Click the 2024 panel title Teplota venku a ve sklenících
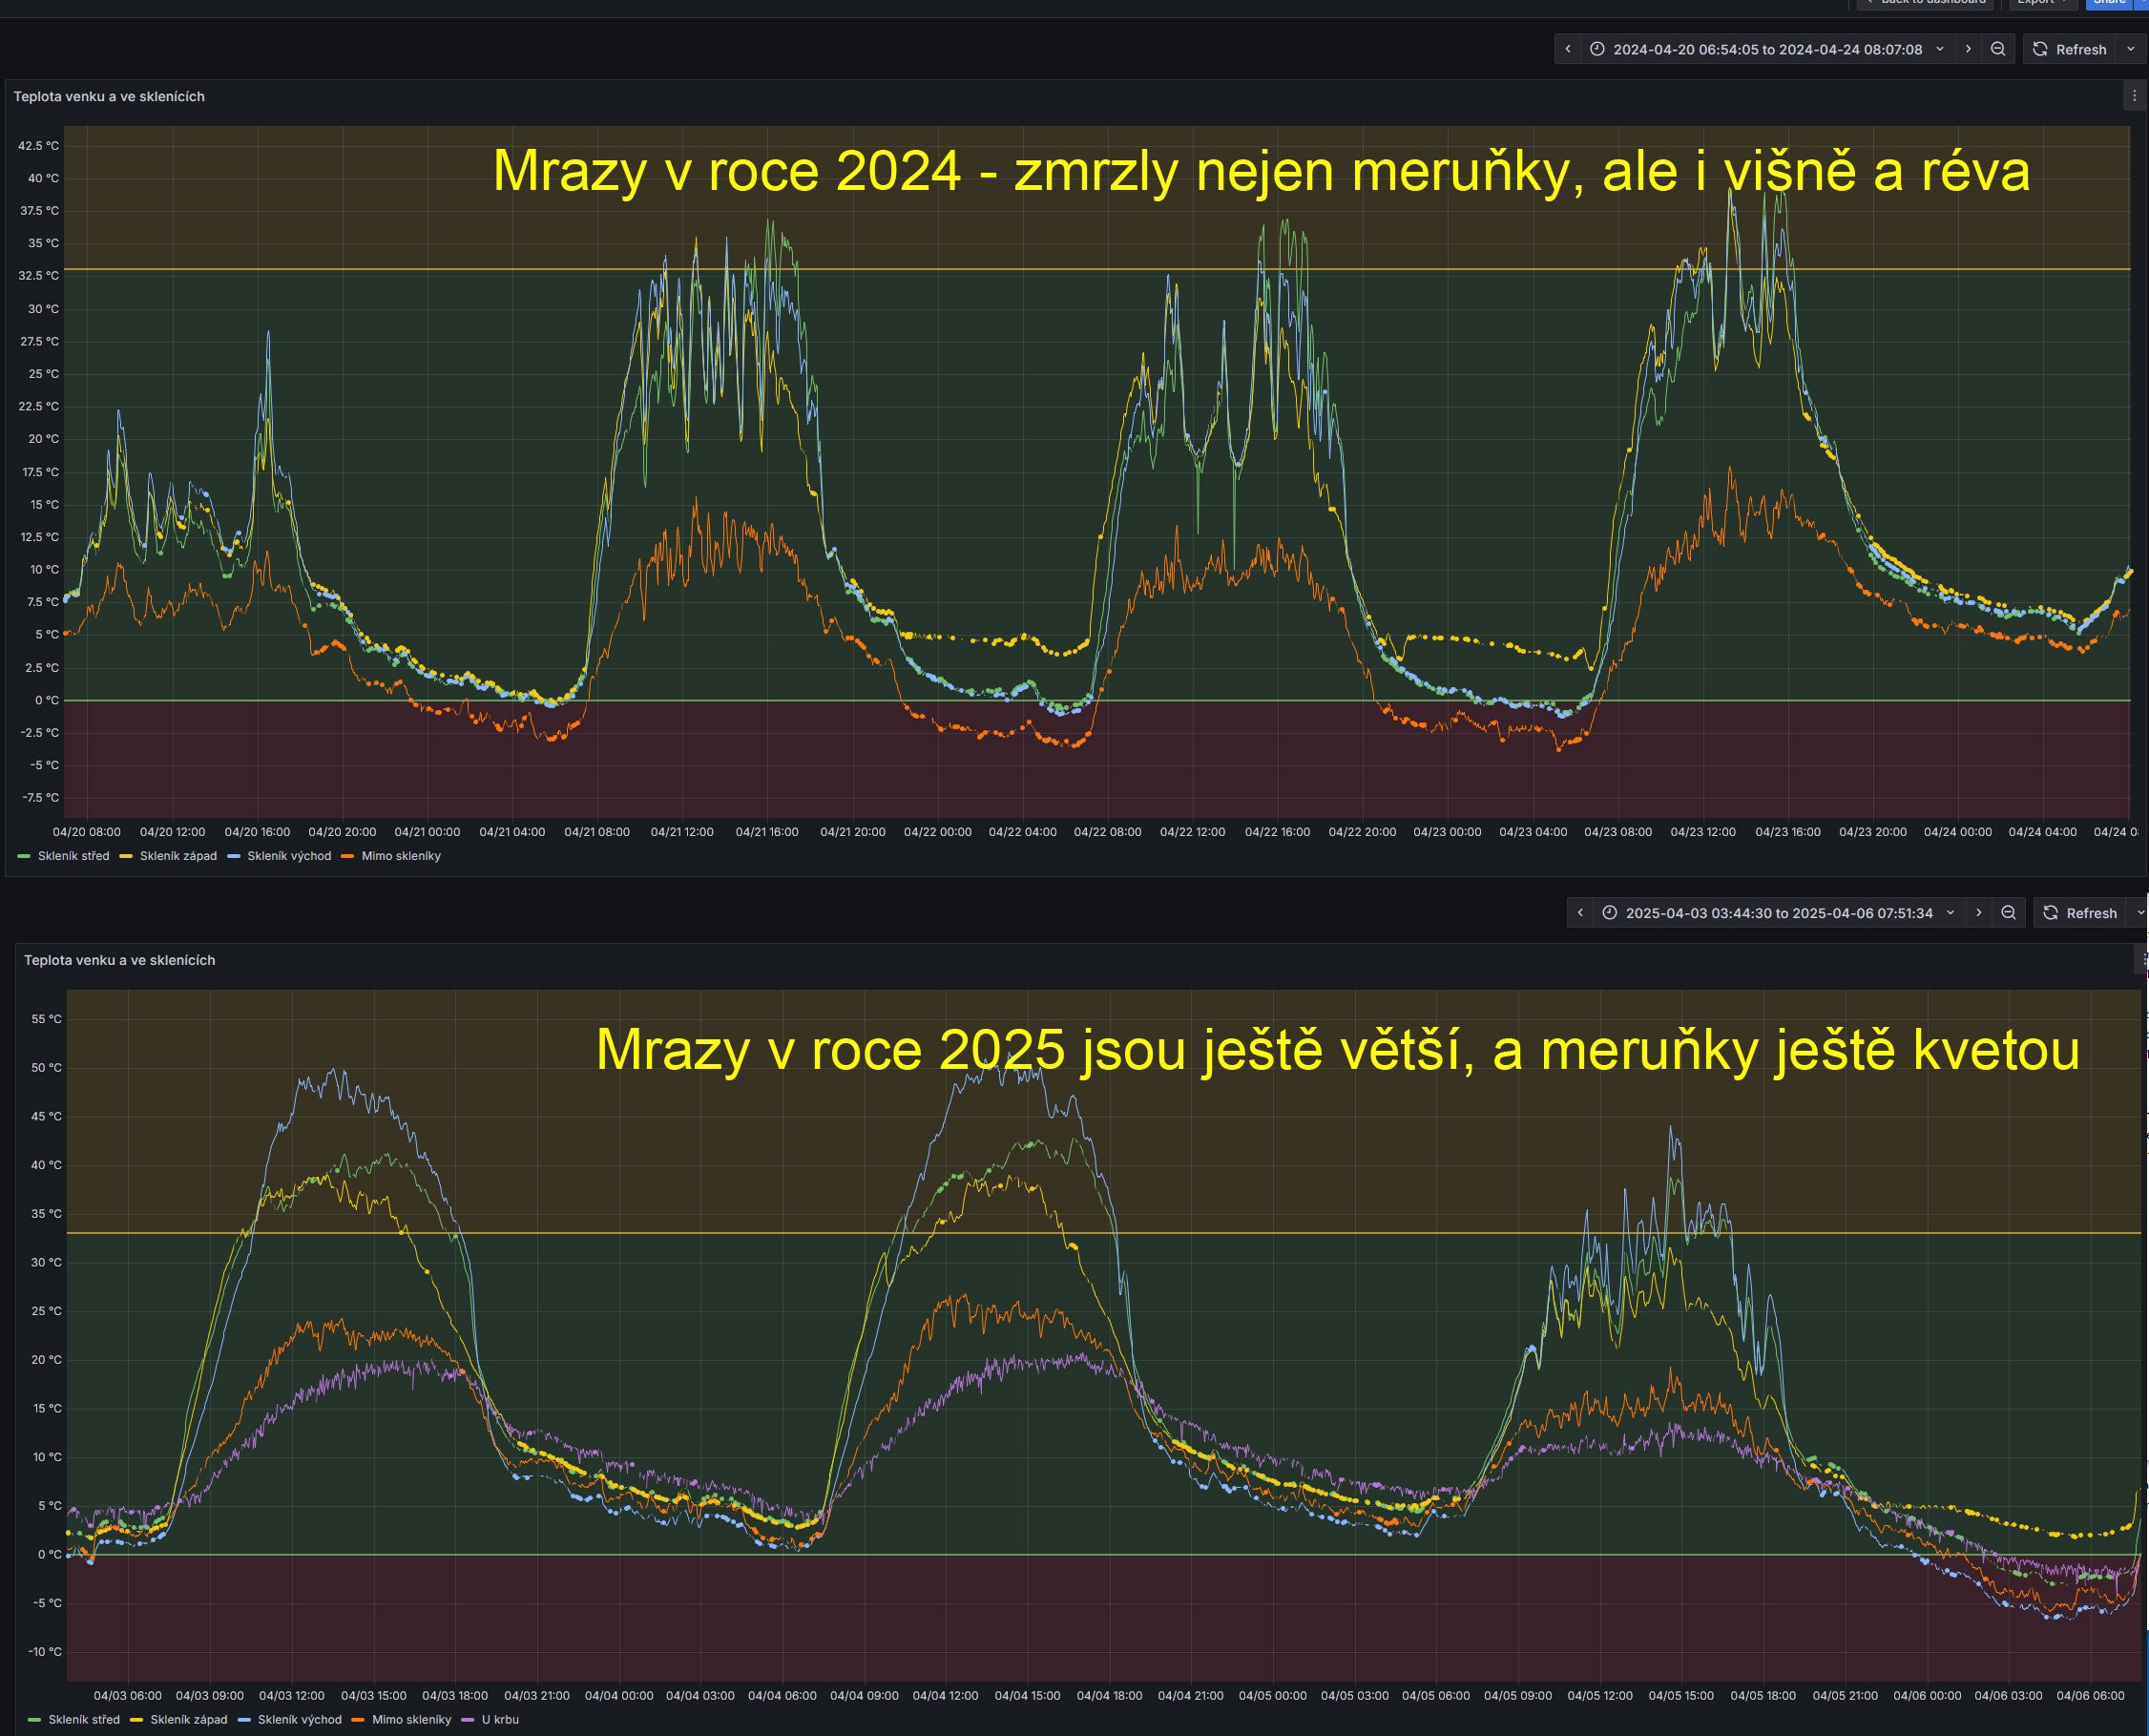Image resolution: width=2149 pixels, height=1736 pixels. pyautogui.click(x=109, y=96)
